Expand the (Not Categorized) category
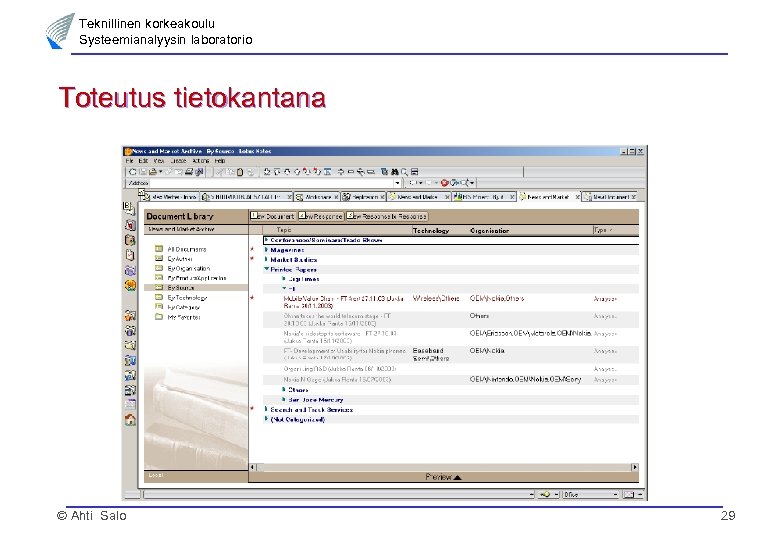The image size is (780, 540). [x=267, y=419]
